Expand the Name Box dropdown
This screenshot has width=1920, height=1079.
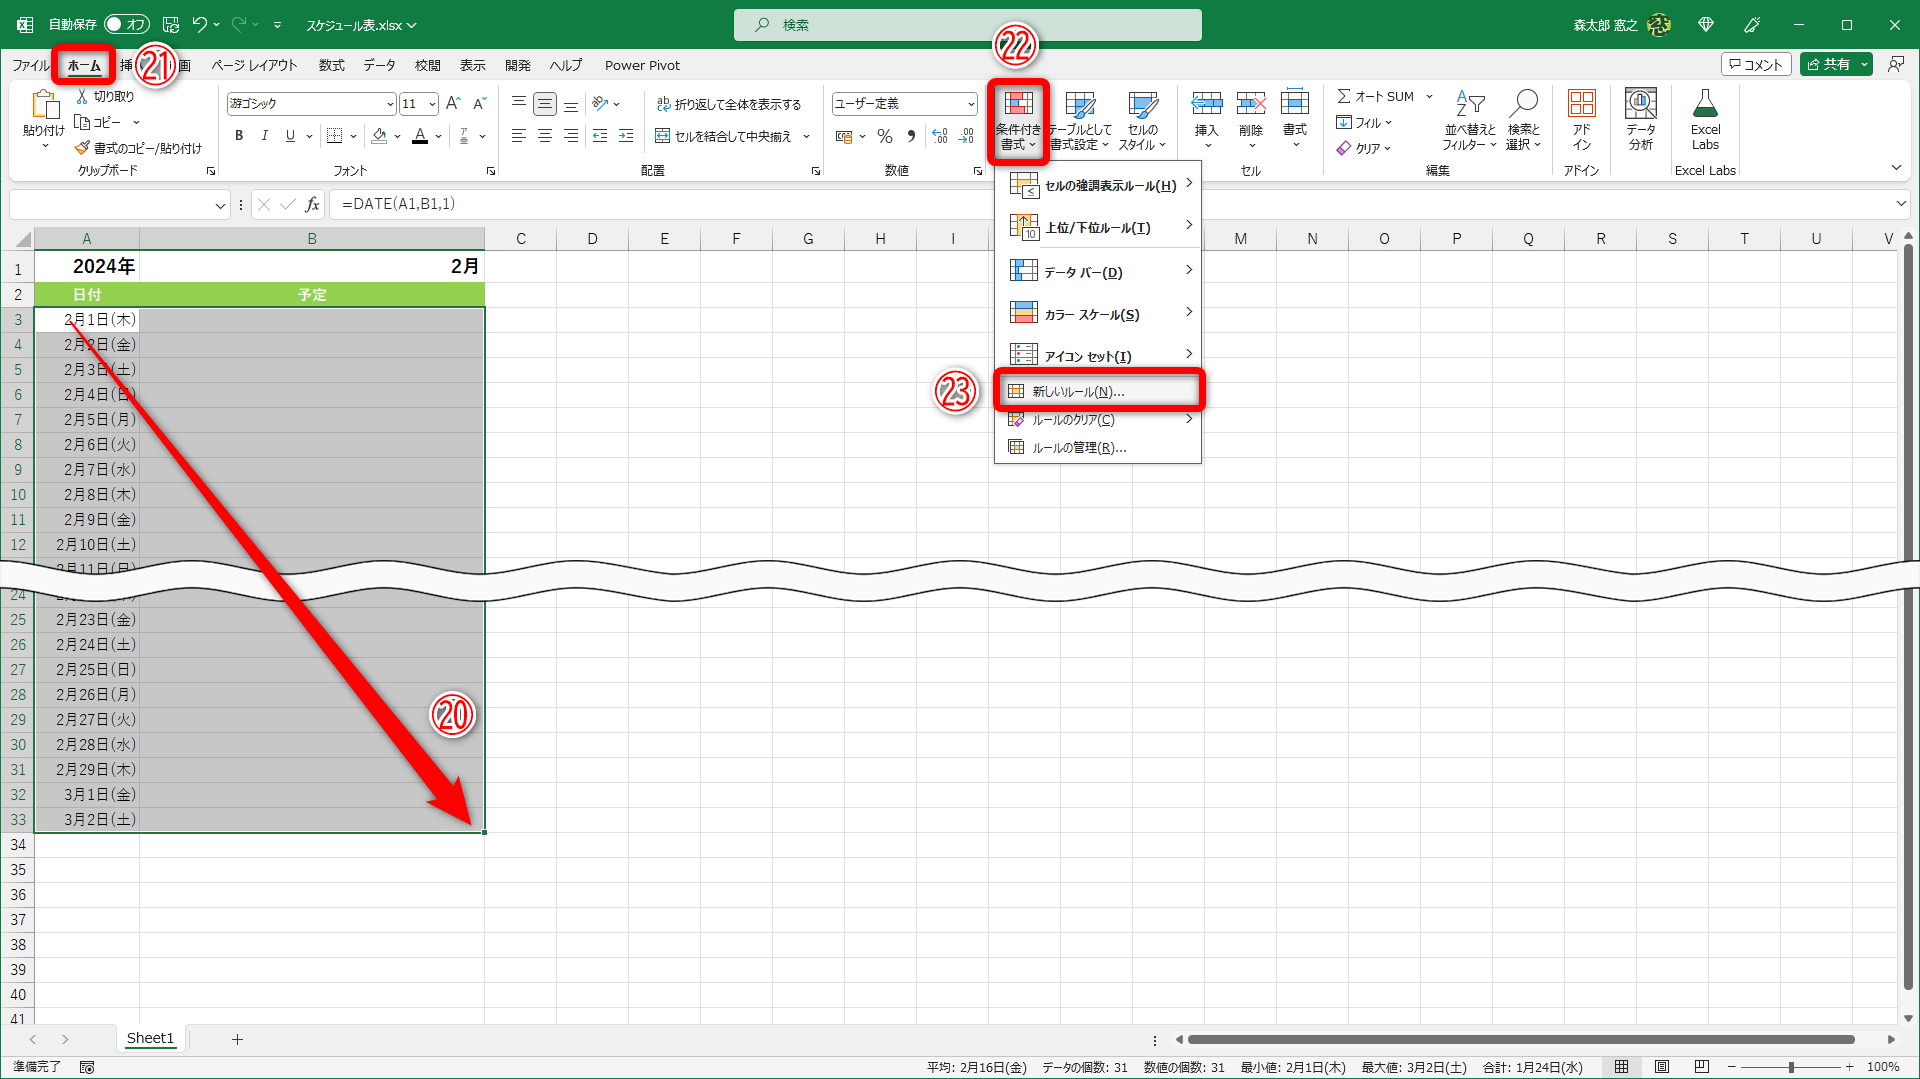point(220,205)
